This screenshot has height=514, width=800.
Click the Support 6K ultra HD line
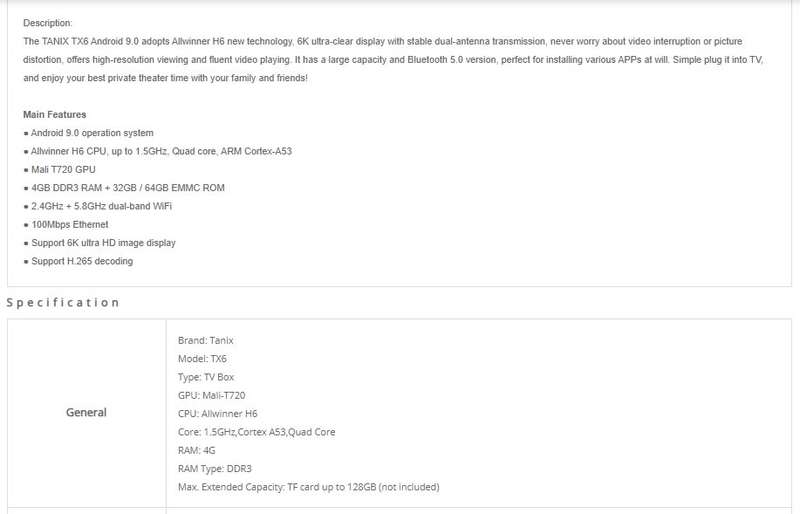(x=99, y=243)
